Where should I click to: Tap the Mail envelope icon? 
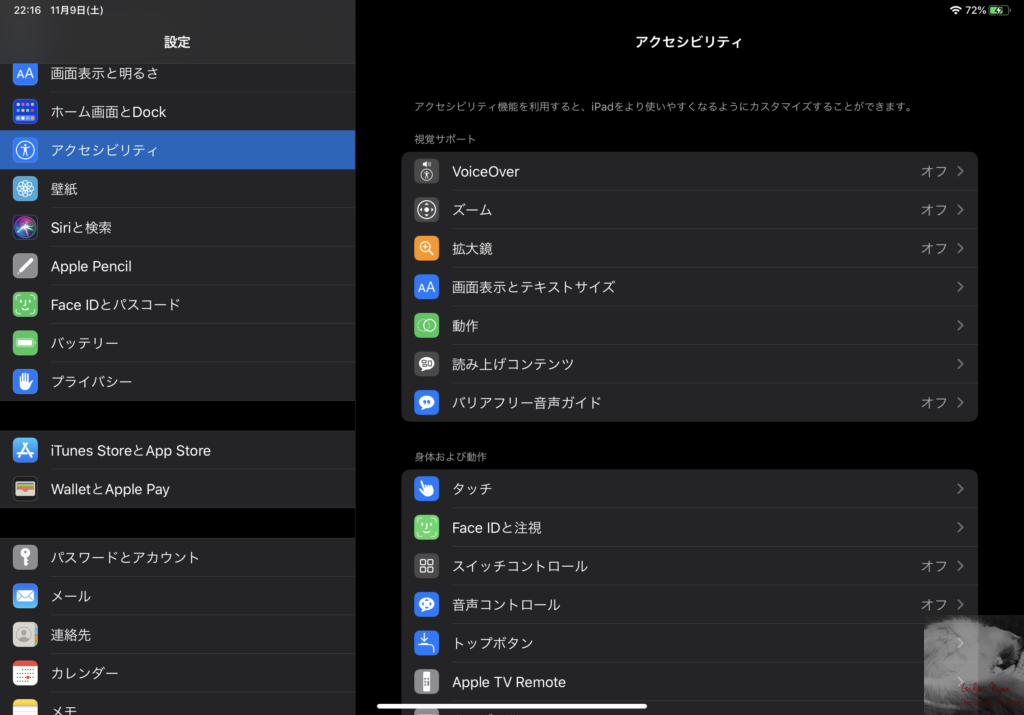[x=25, y=596]
